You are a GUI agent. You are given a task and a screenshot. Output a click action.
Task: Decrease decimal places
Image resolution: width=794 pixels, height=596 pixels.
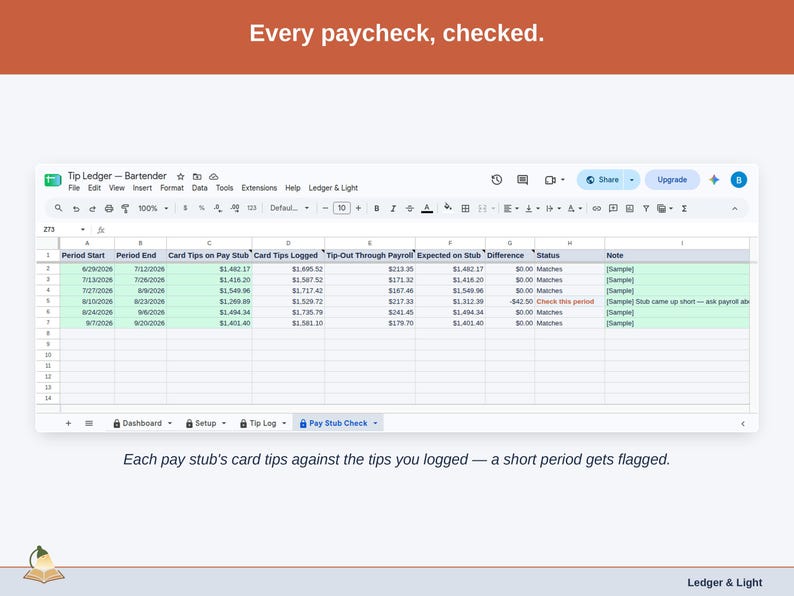[218, 208]
